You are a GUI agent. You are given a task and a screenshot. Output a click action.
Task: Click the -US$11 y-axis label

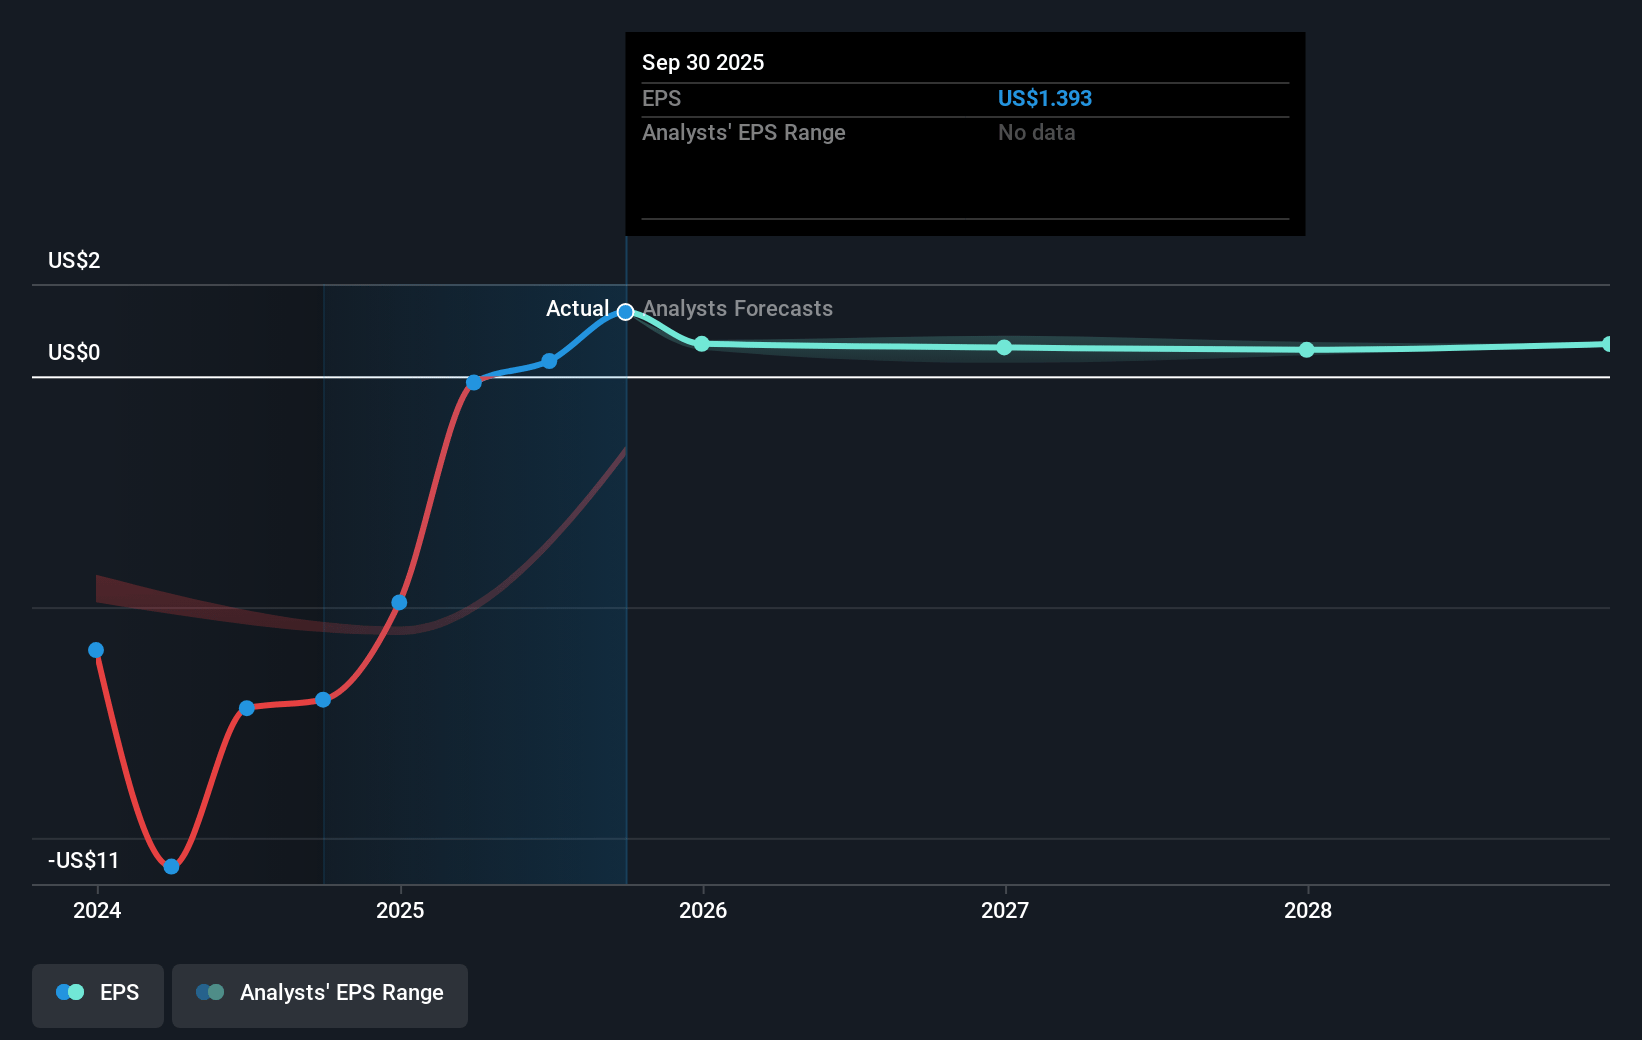[83, 860]
